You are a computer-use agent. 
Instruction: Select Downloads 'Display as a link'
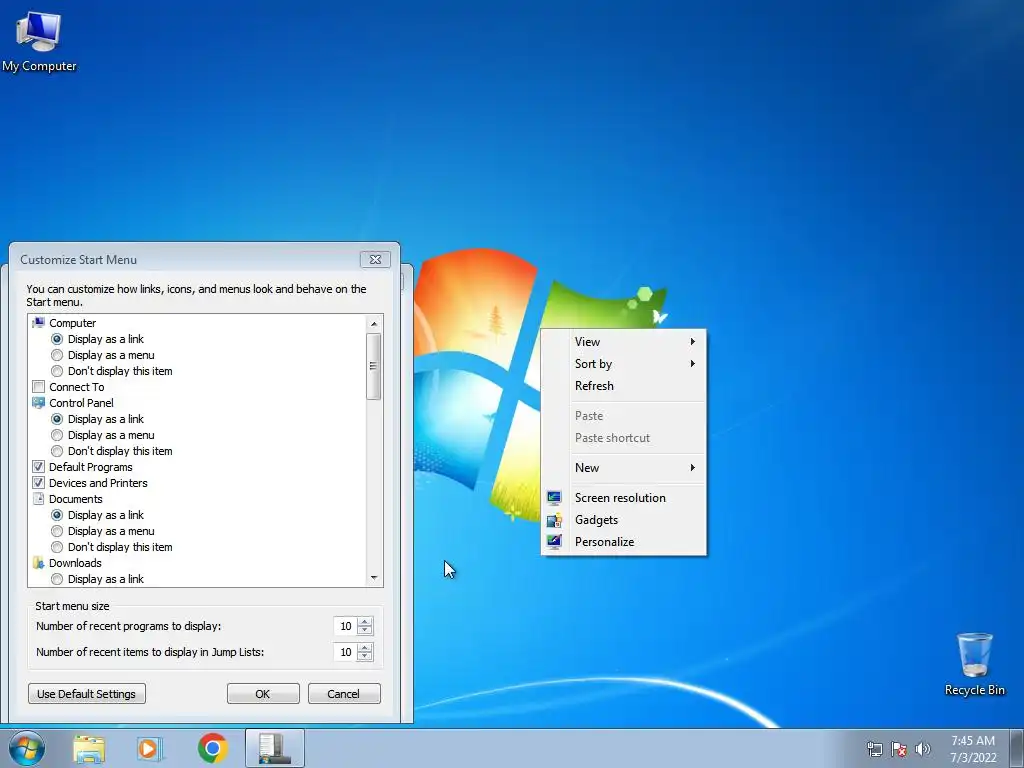pos(57,579)
